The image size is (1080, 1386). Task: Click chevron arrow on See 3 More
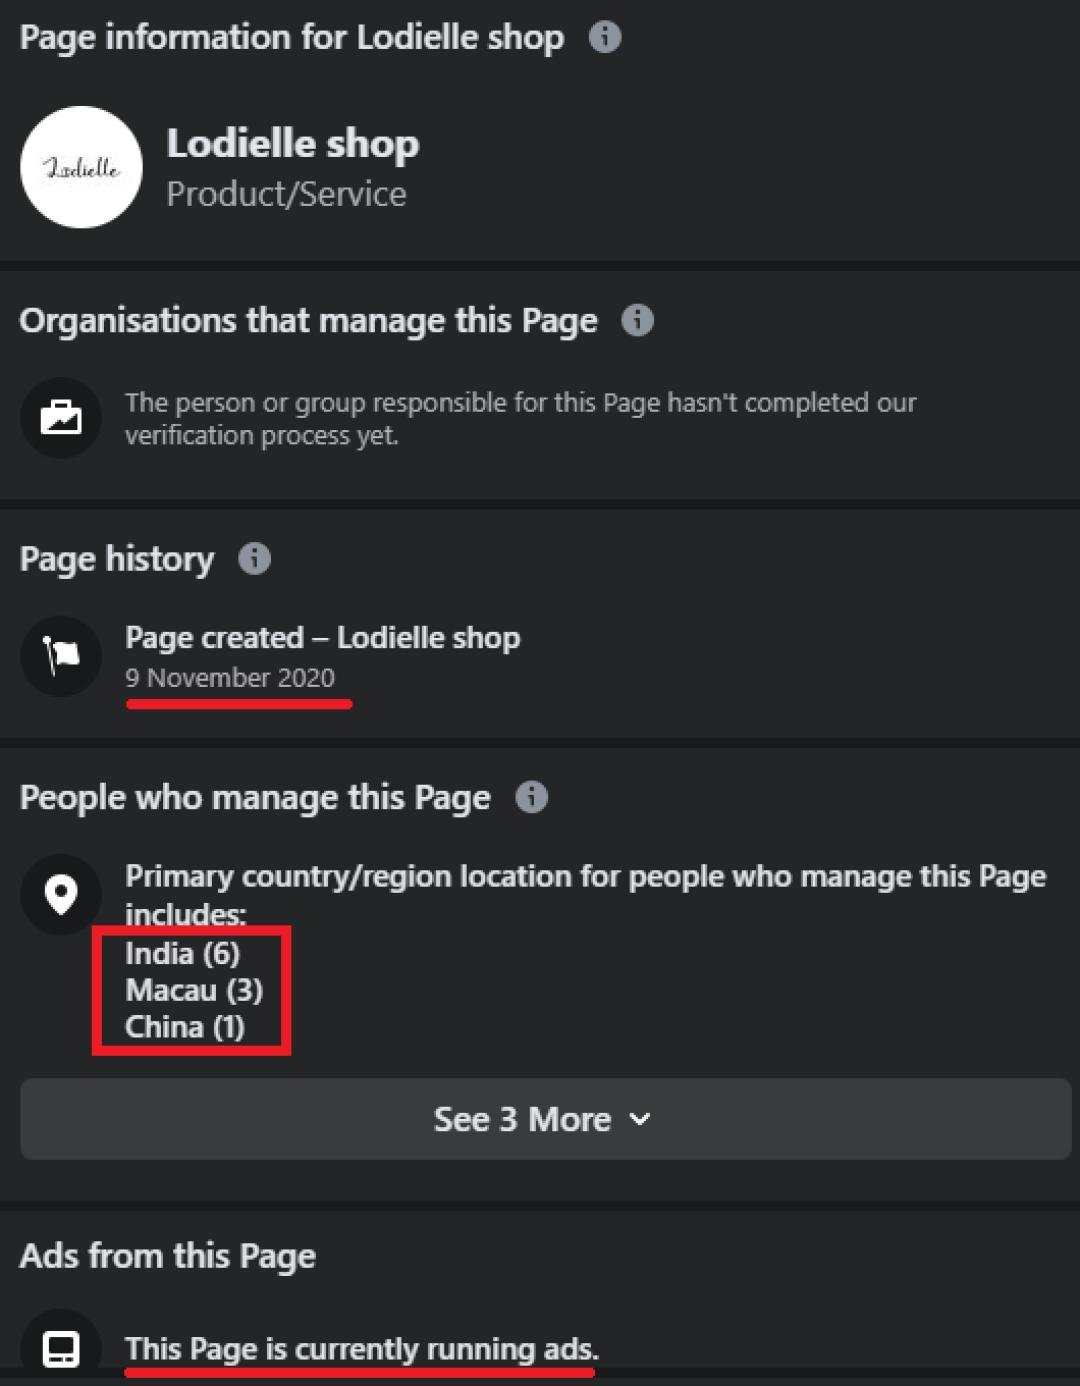640,1119
